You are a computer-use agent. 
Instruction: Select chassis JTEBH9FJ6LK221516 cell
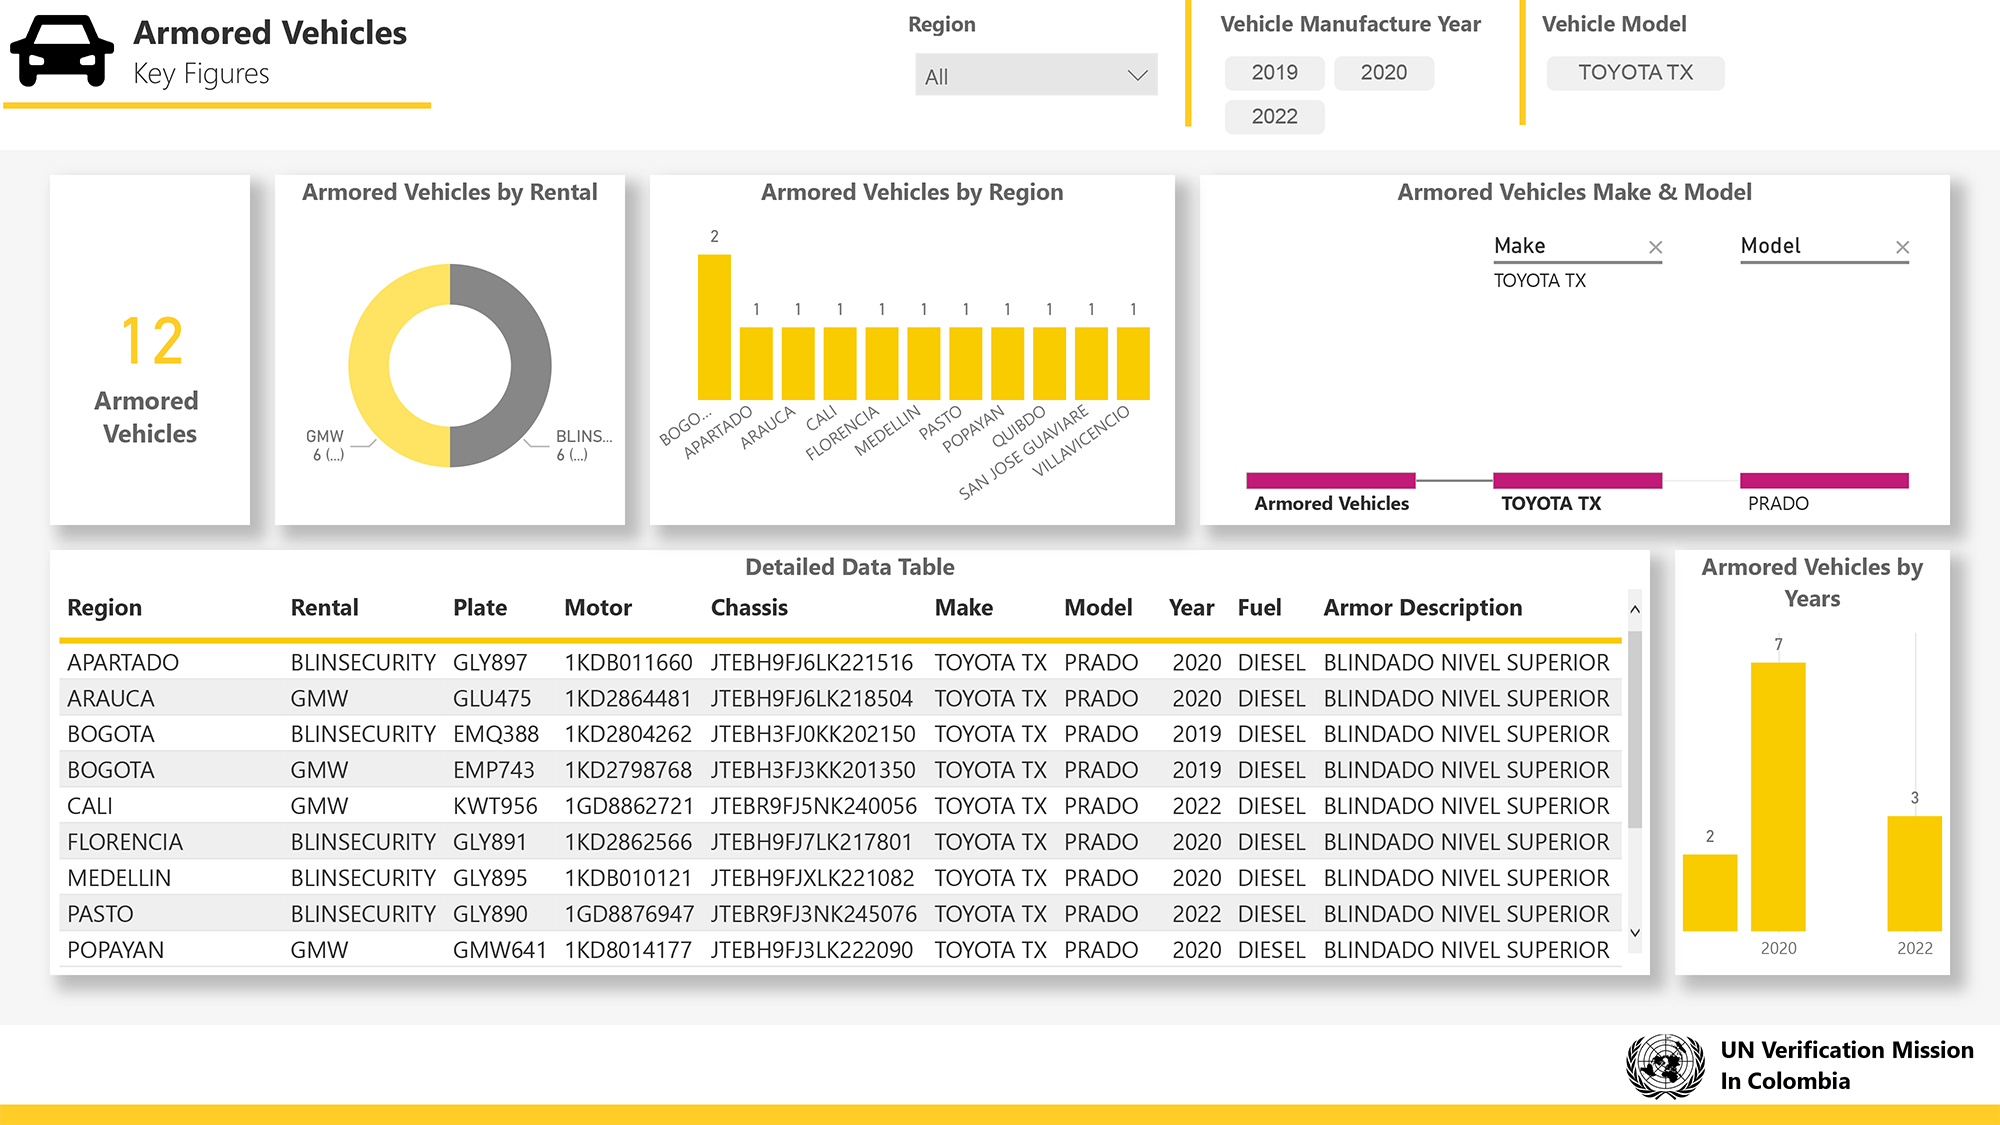pyautogui.click(x=812, y=663)
